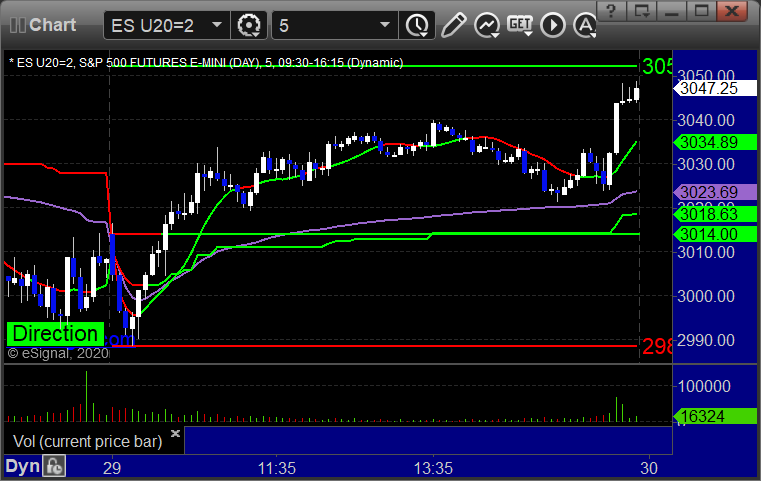Click the Dyn scaling label

pos(22,466)
